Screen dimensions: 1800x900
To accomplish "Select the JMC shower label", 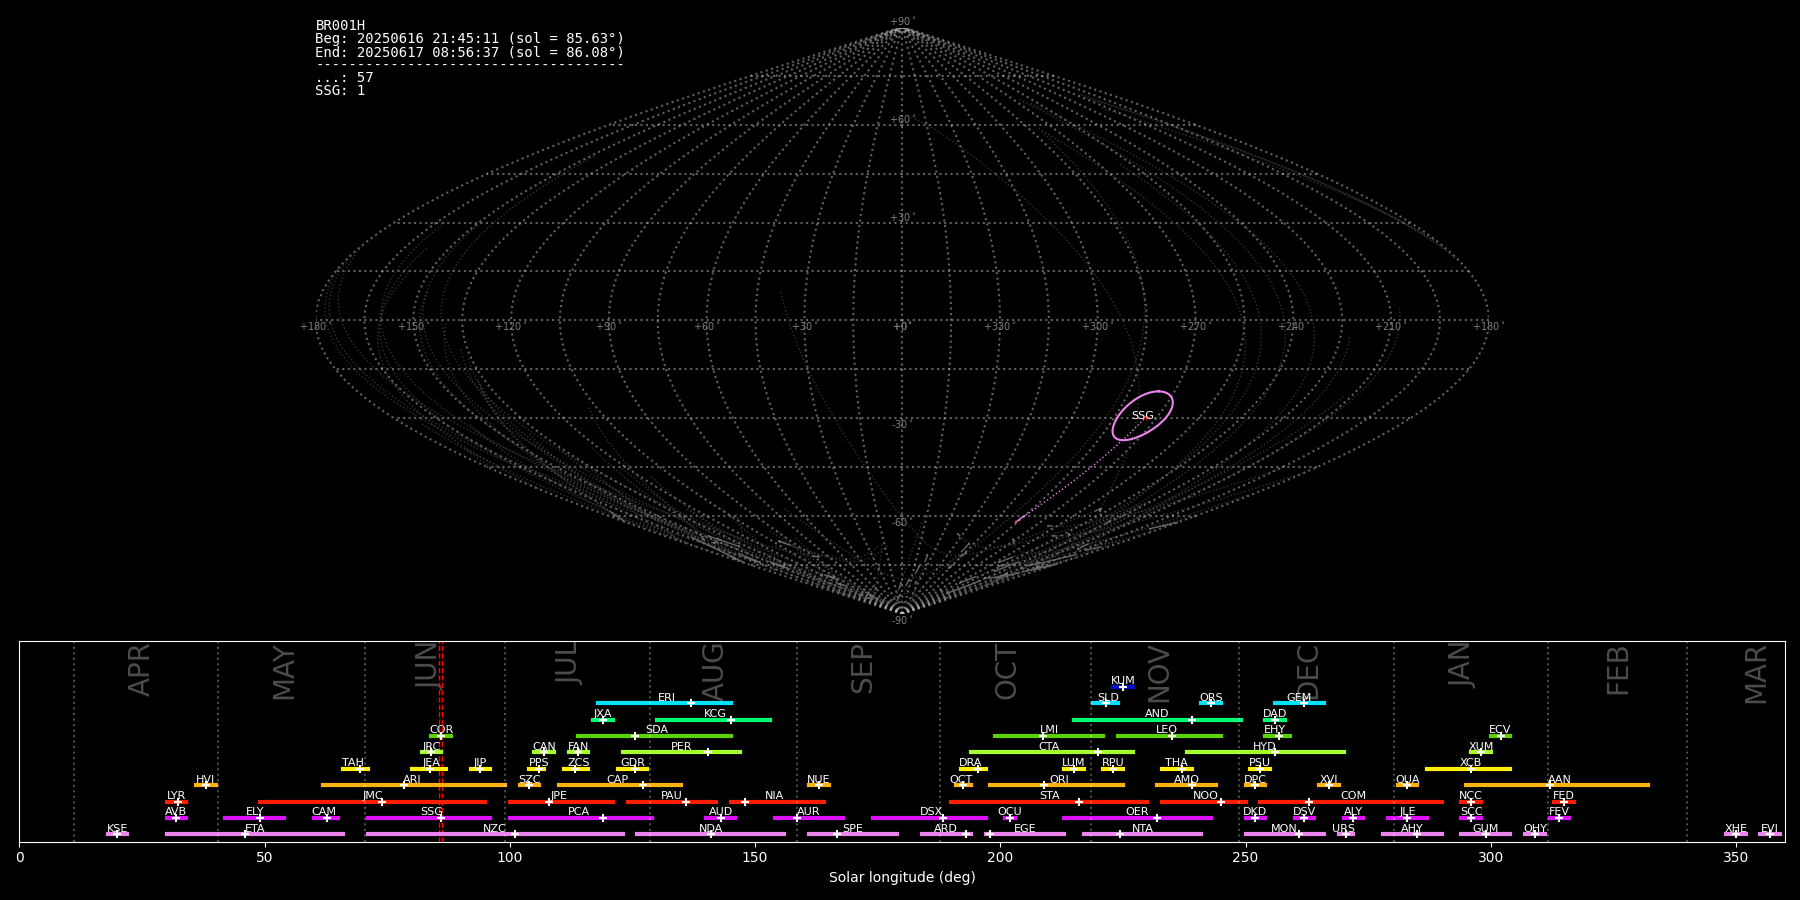I will point(373,796).
